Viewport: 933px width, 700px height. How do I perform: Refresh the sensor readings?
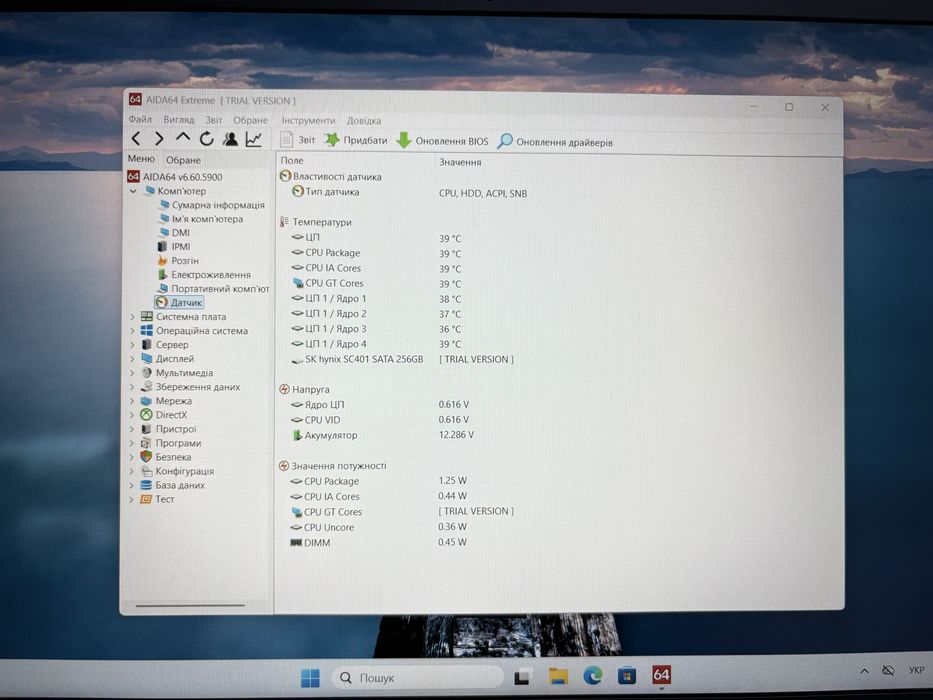[206, 139]
